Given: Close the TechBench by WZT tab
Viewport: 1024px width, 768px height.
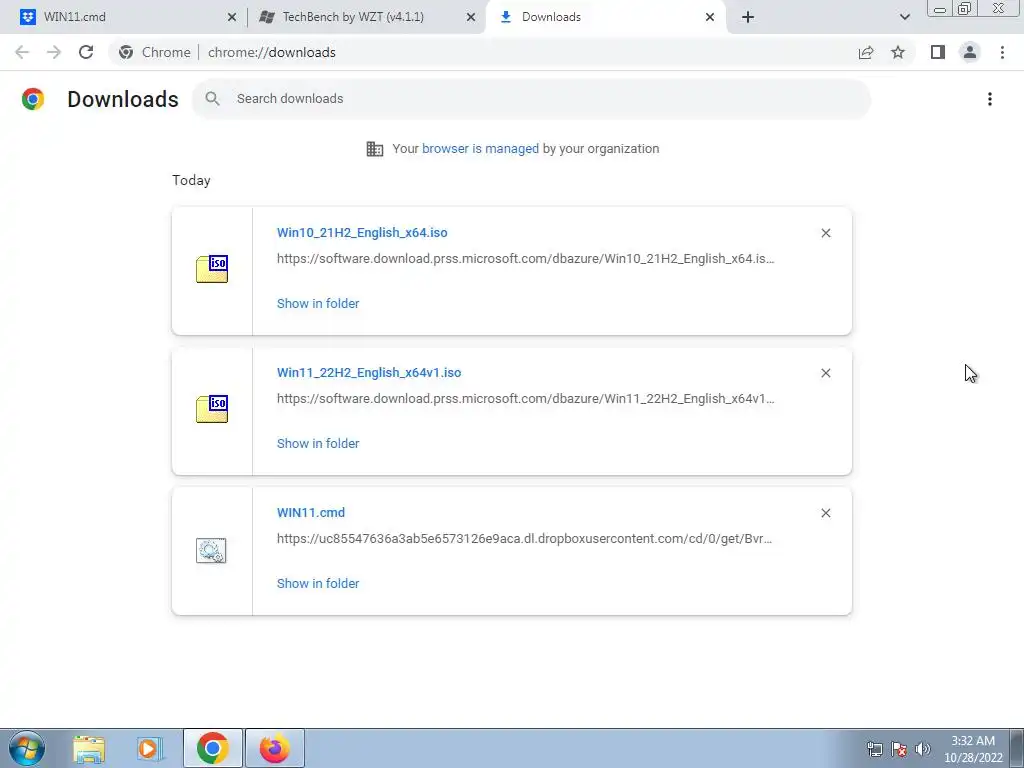Looking at the screenshot, I should pyautogui.click(x=471, y=17).
